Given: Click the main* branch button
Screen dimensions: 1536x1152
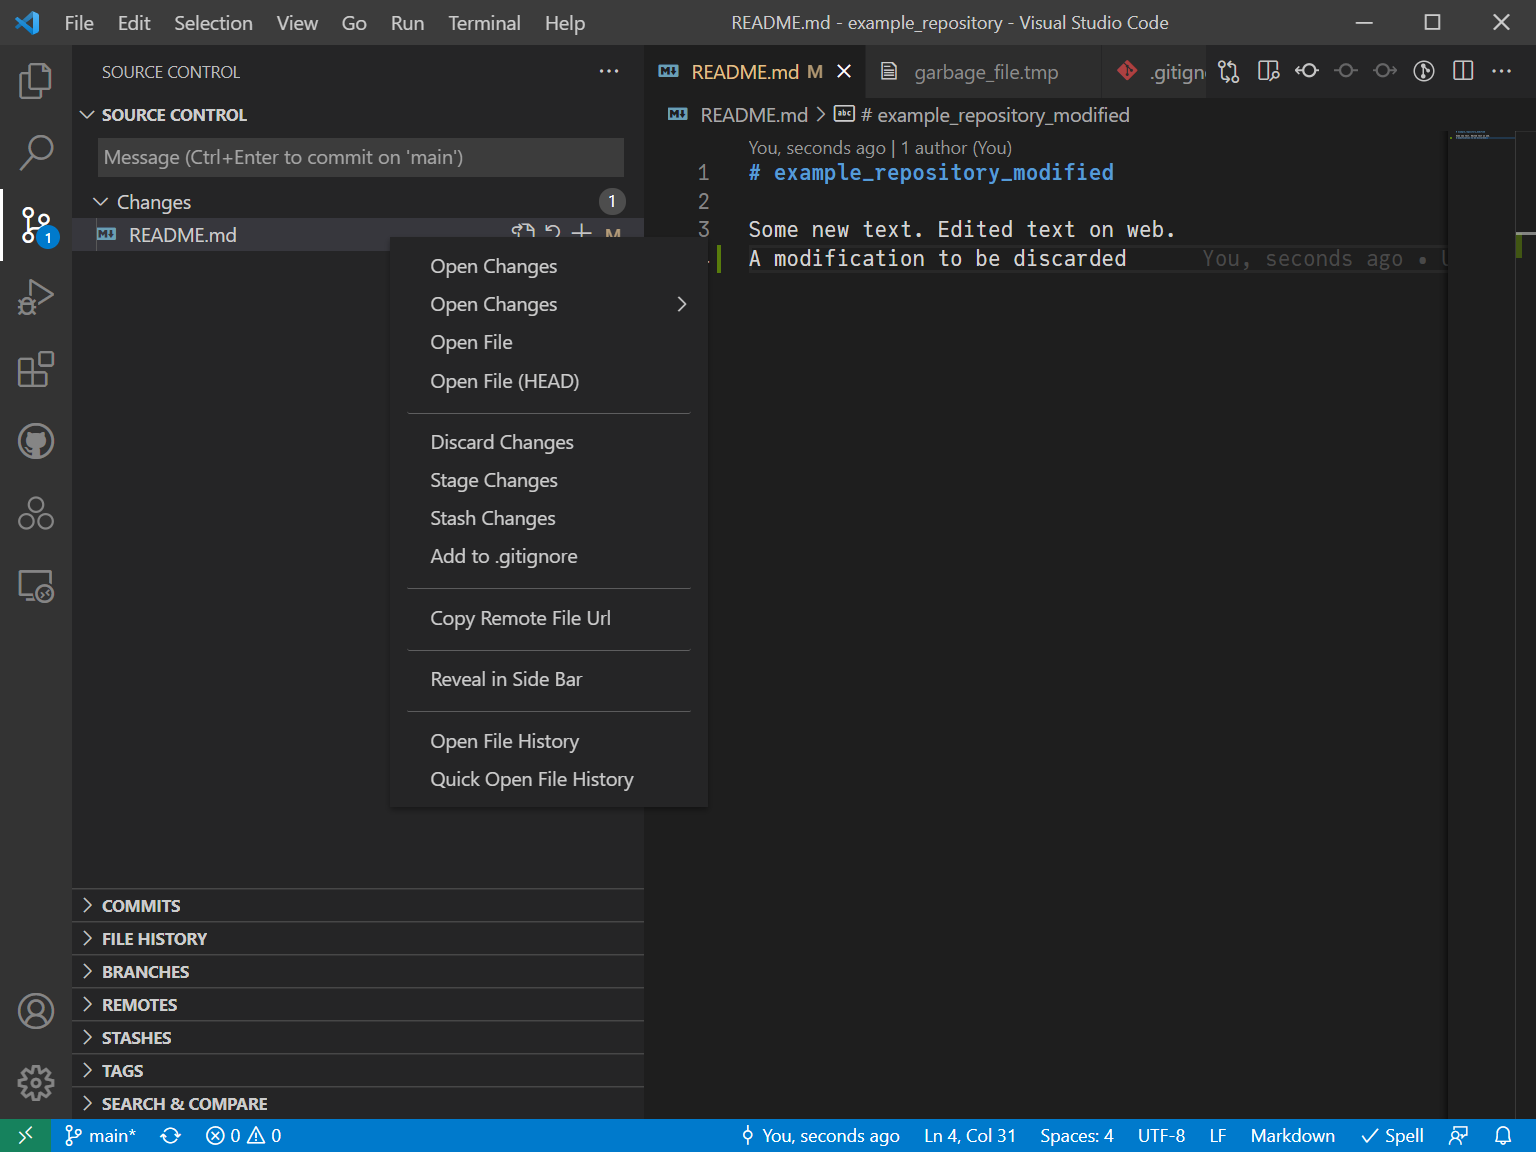Looking at the screenshot, I should (x=101, y=1136).
